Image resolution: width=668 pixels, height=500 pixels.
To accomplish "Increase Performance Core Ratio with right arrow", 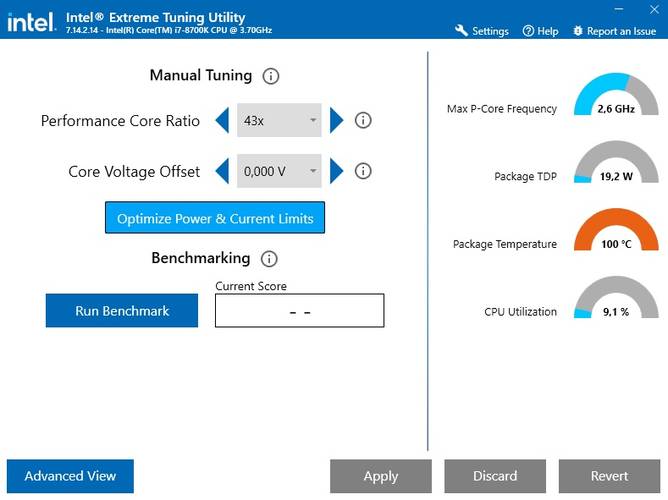I will 337,121.
